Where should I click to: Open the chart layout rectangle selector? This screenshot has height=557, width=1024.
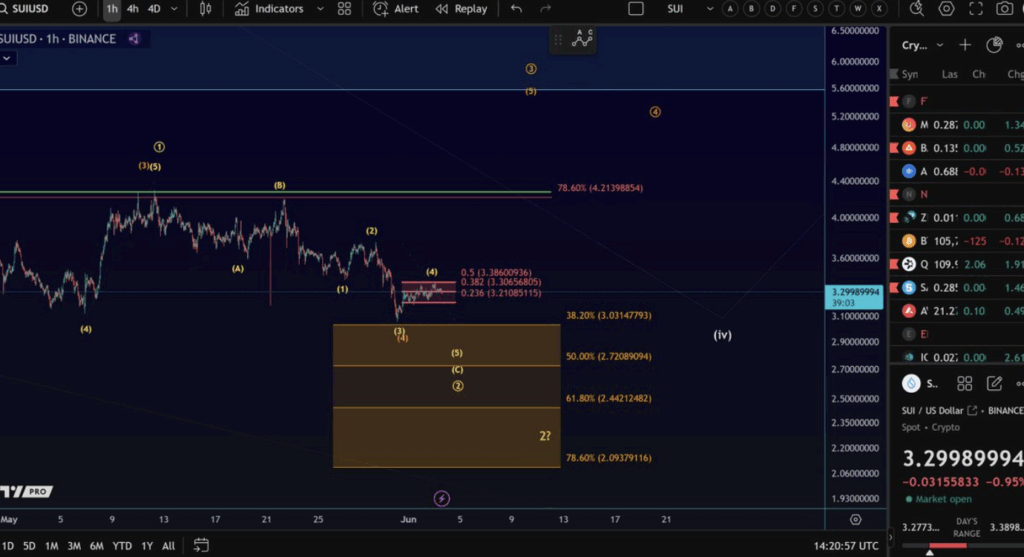pyautogui.click(x=635, y=8)
